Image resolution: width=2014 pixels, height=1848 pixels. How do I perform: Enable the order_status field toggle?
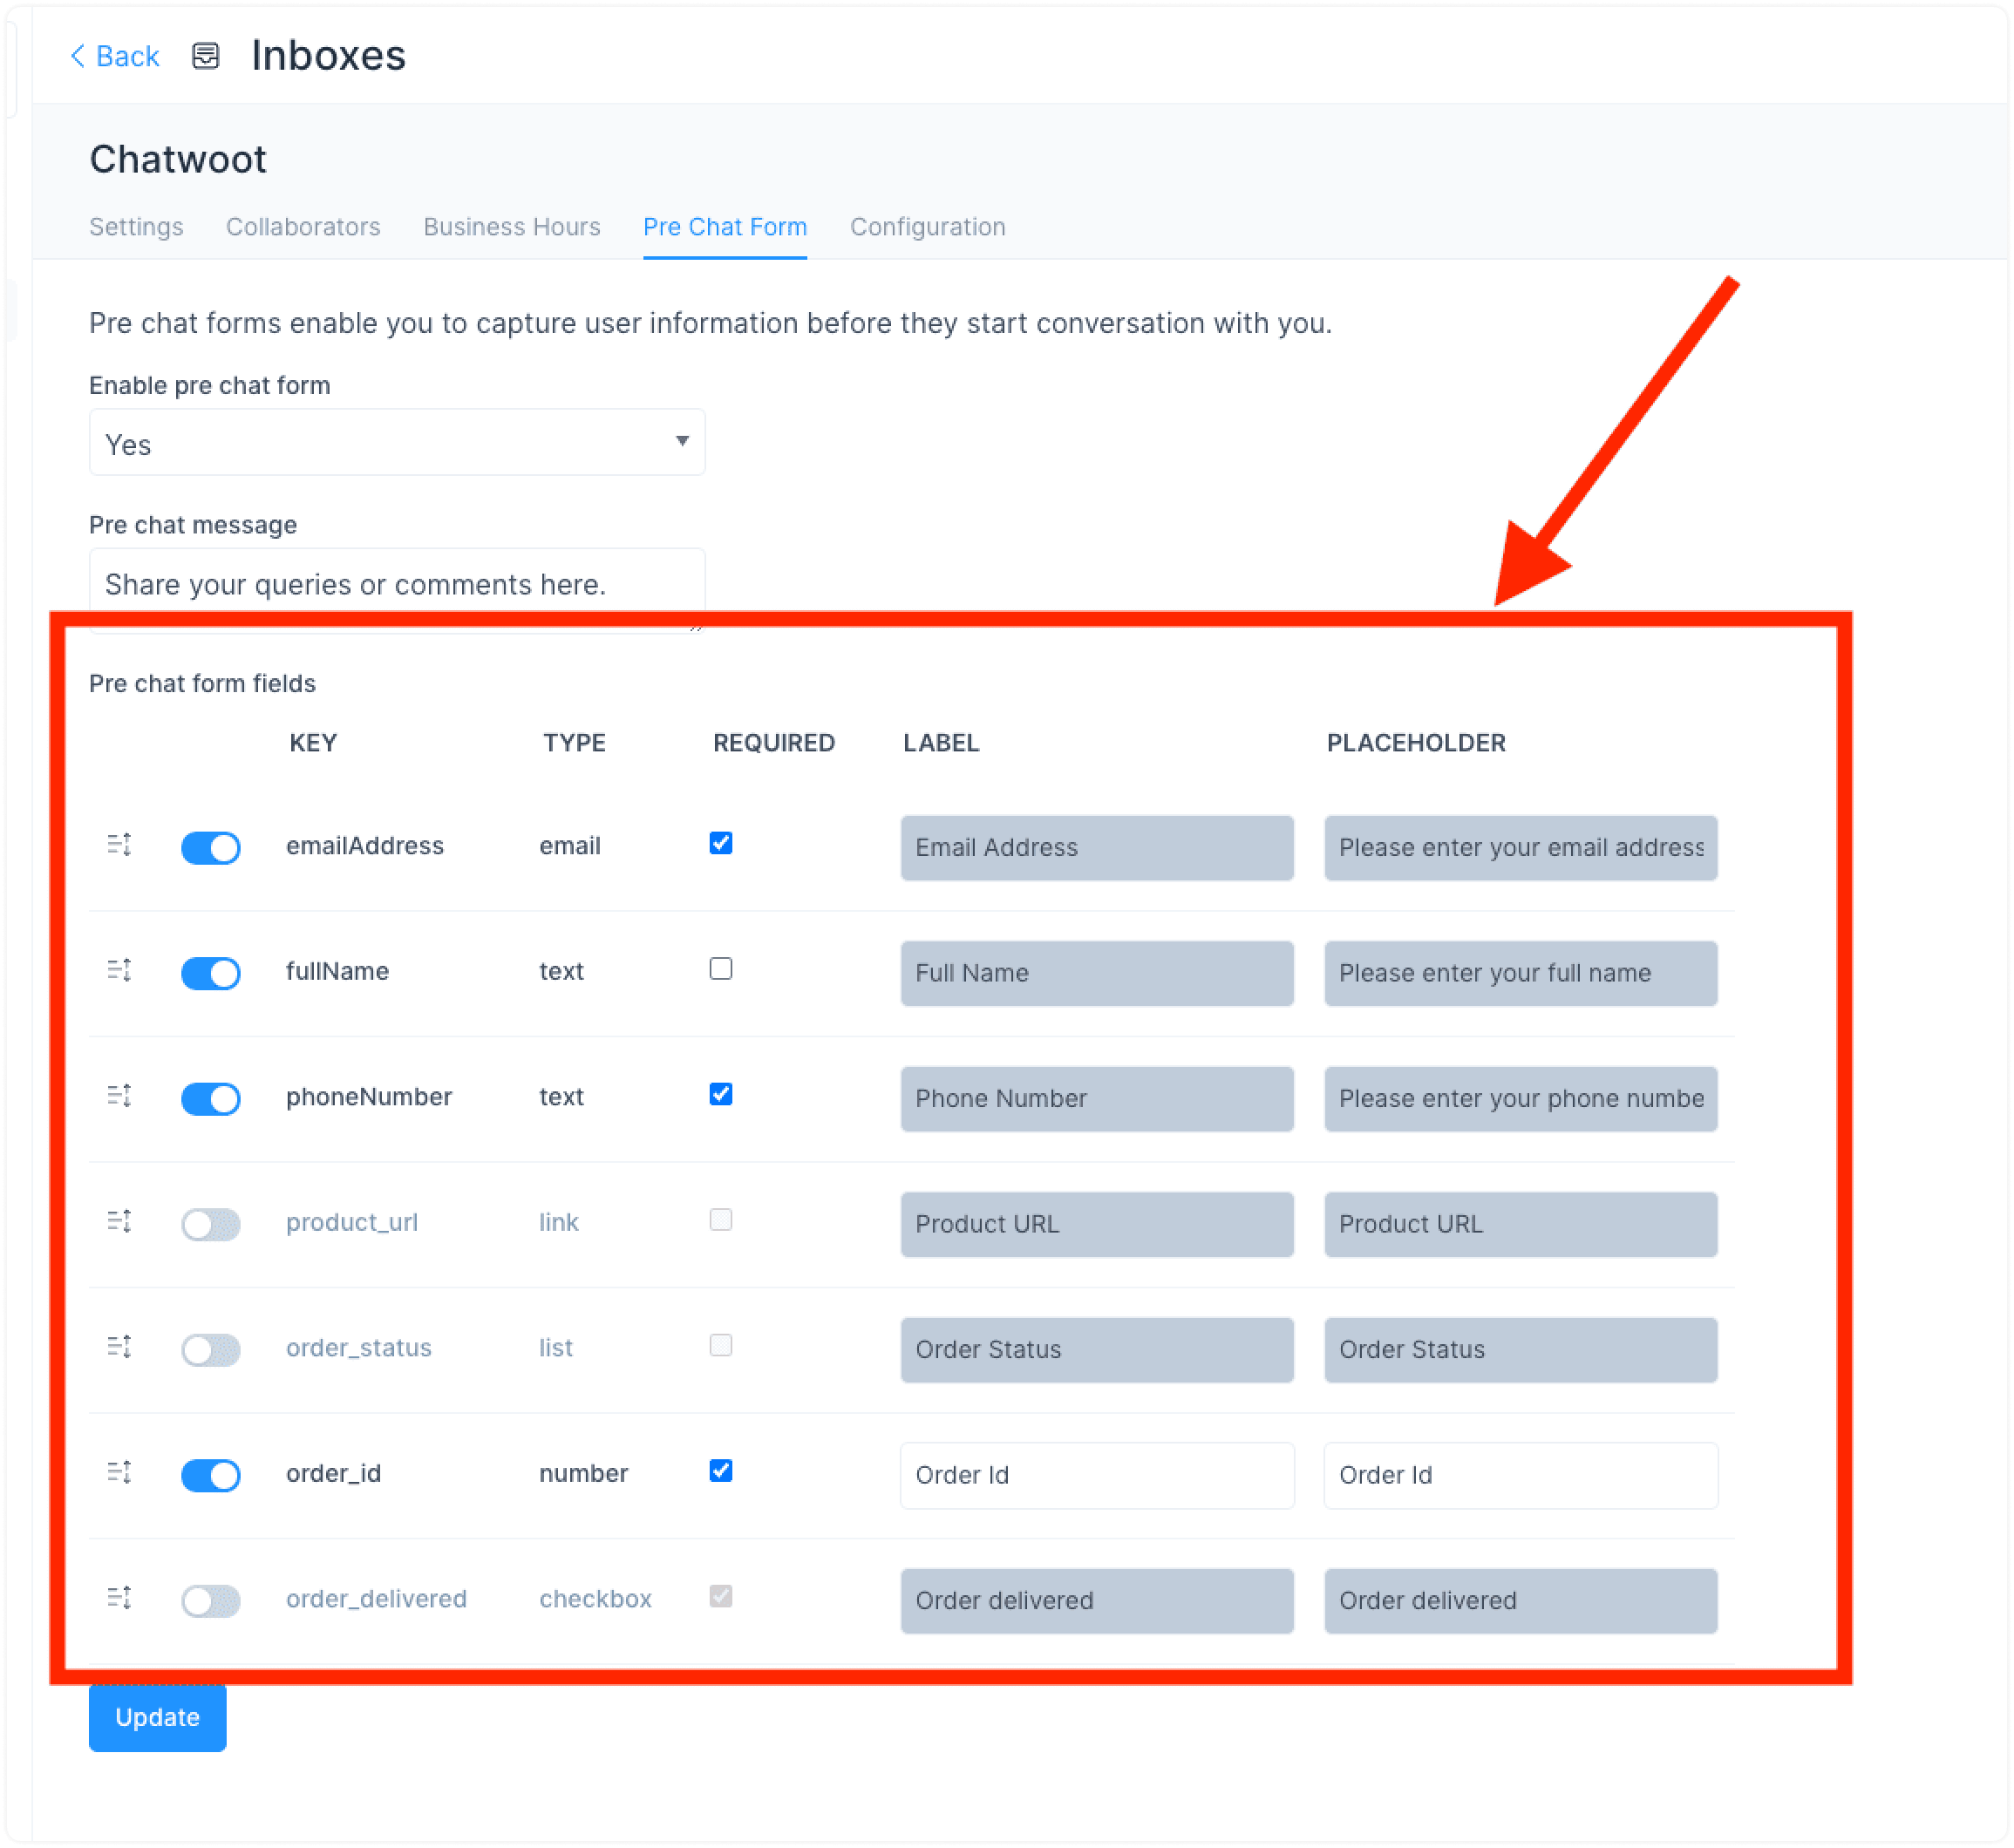point(211,1350)
